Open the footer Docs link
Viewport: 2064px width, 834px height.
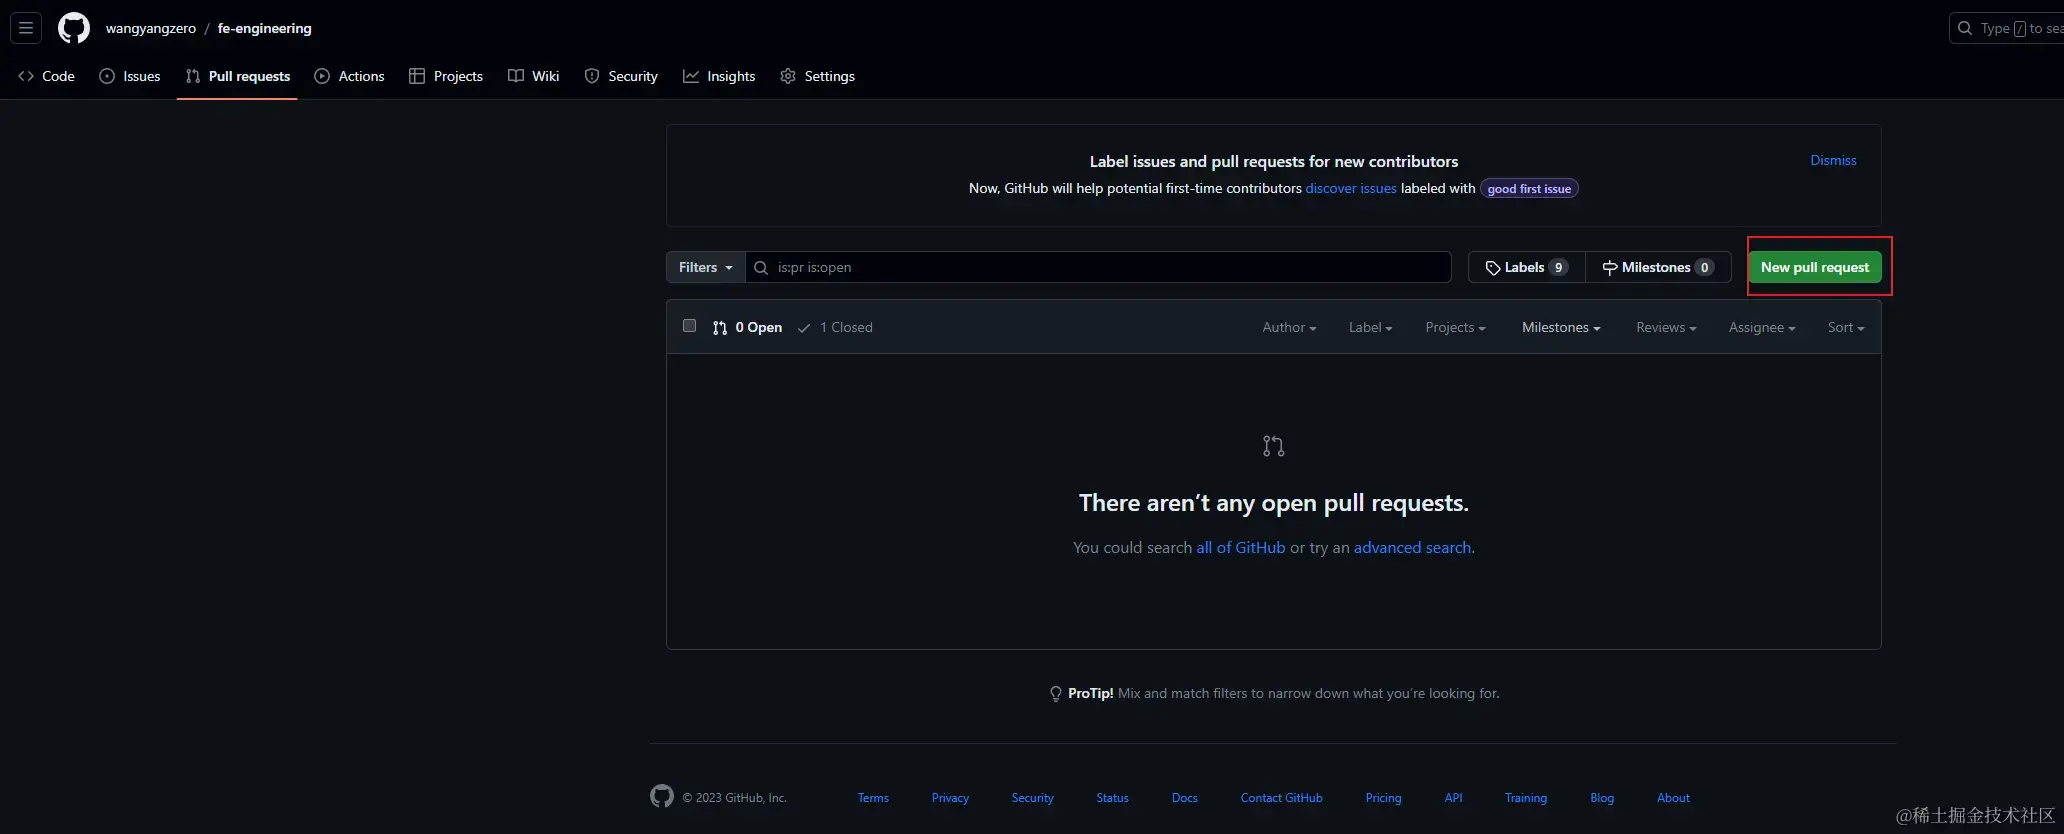pyautogui.click(x=1185, y=798)
